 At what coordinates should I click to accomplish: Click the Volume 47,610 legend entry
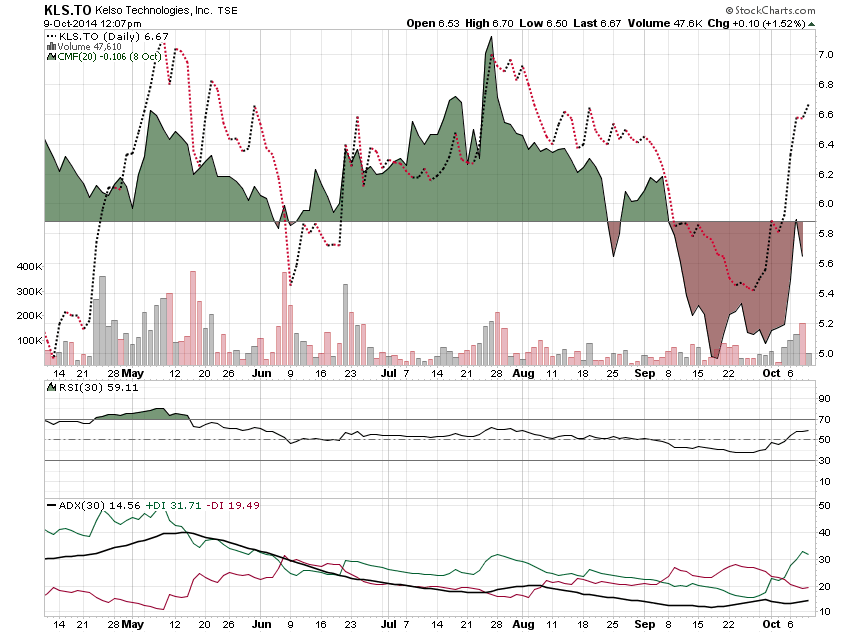pos(89,47)
